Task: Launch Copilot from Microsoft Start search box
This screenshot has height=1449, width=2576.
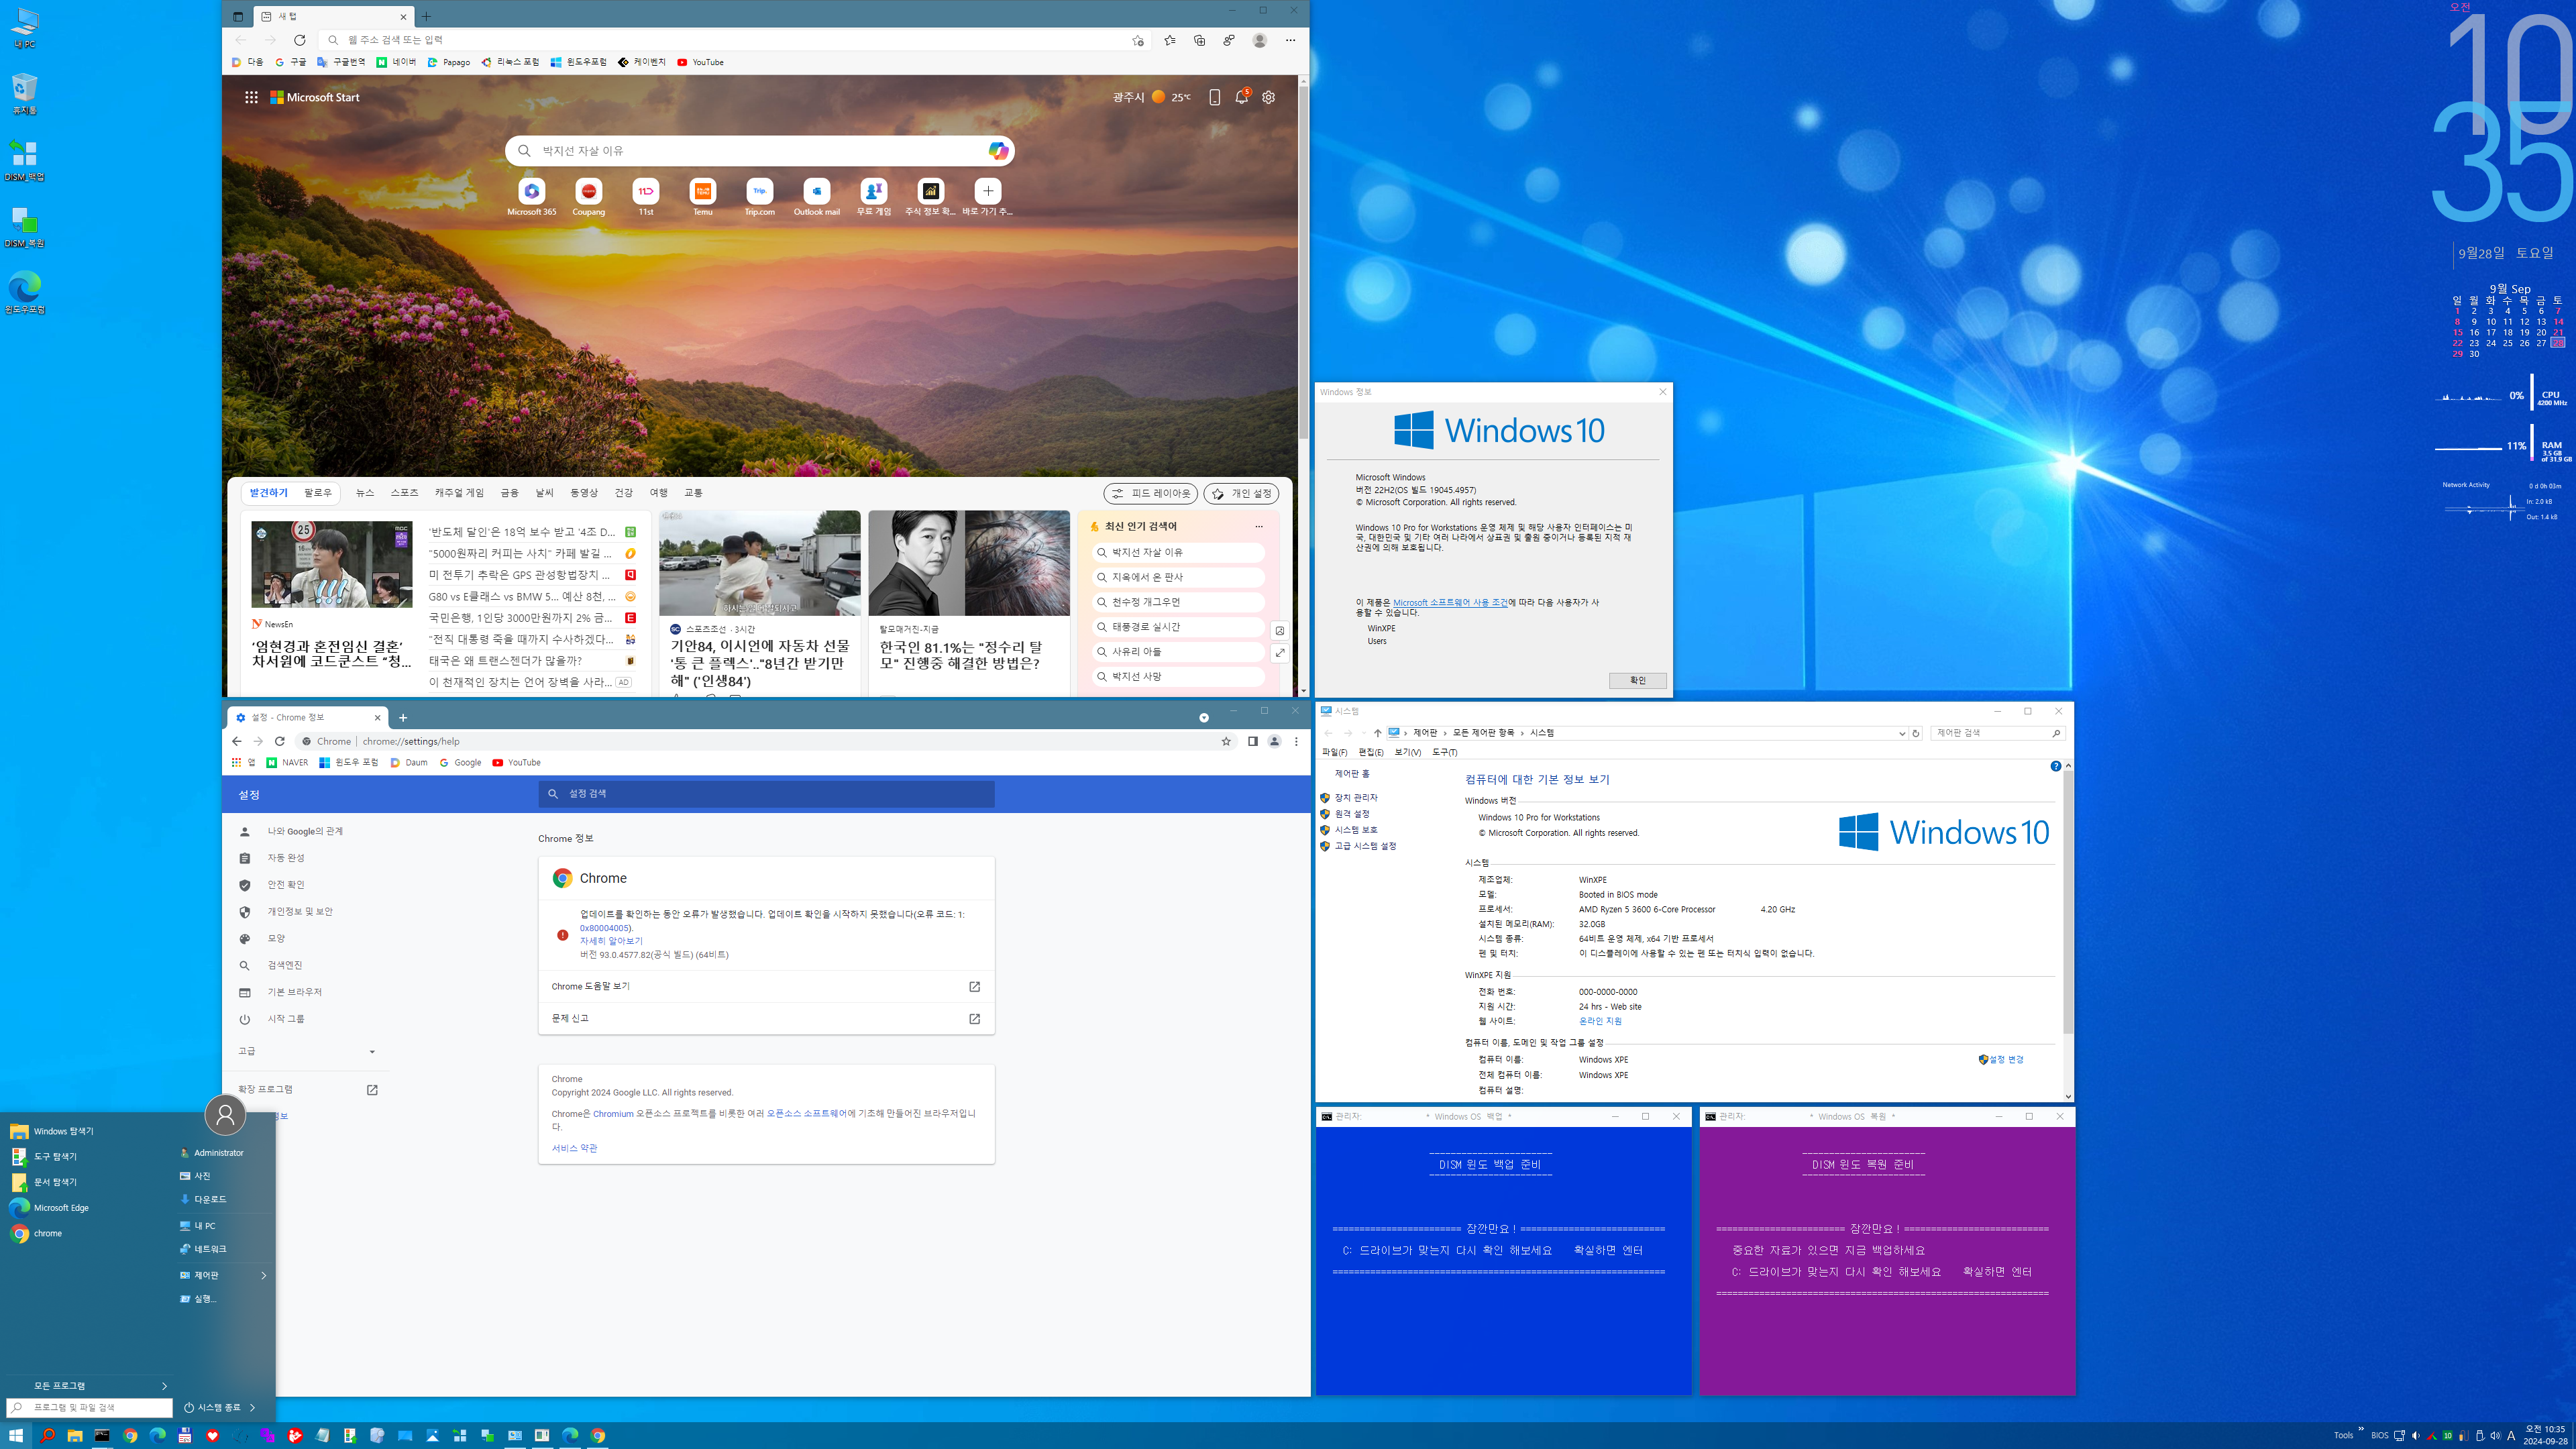Action: 997,150
